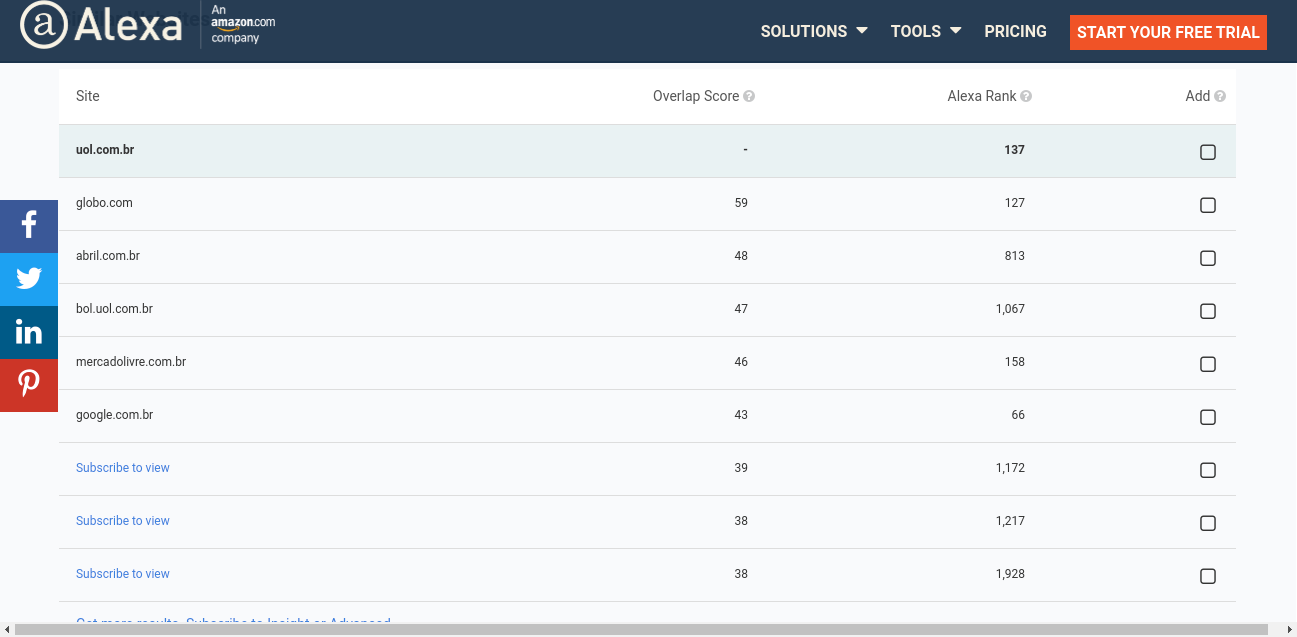Open first Subscribe to view link
The height and width of the screenshot is (637, 1297).
tap(123, 468)
